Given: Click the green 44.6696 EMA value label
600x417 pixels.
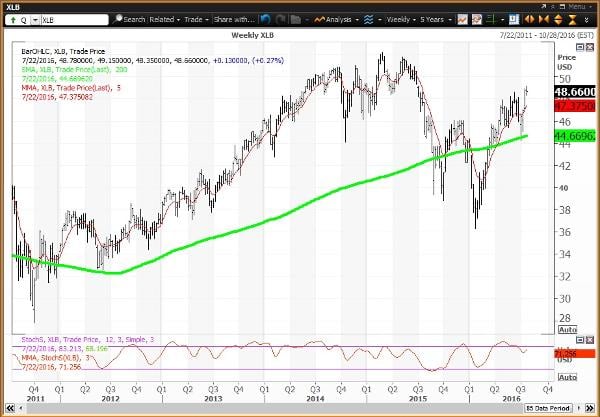Looking at the screenshot, I should 575,135.
